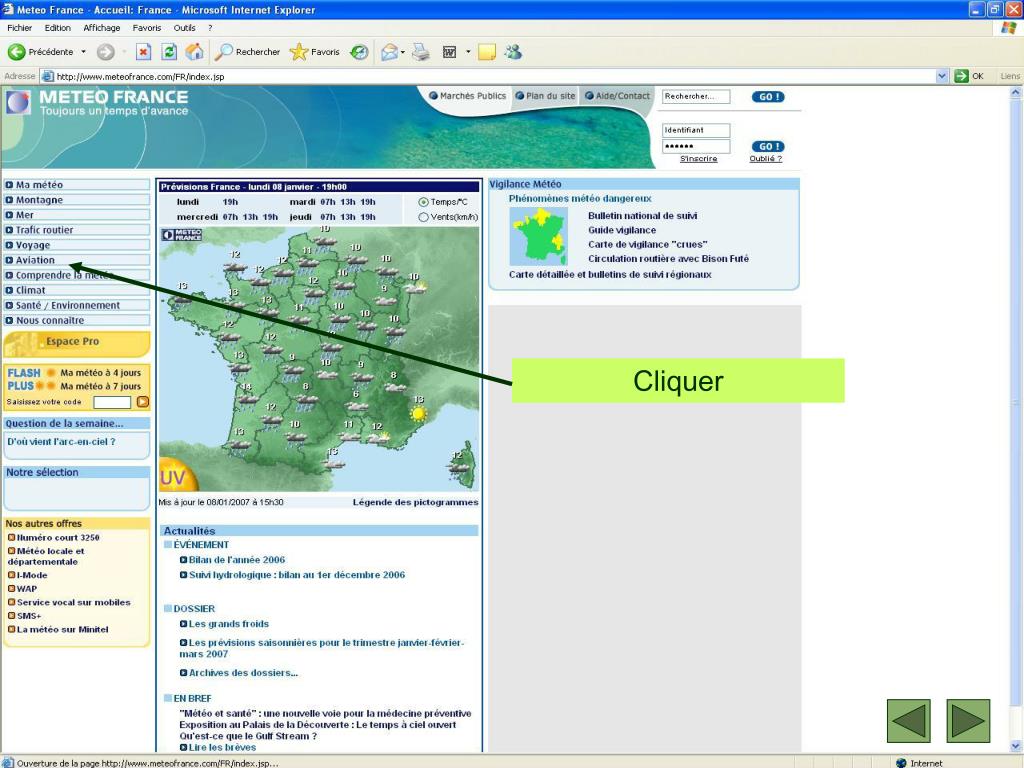Click the forward navigation arrow icon
This screenshot has width=1024, height=768.
pos(105,52)
